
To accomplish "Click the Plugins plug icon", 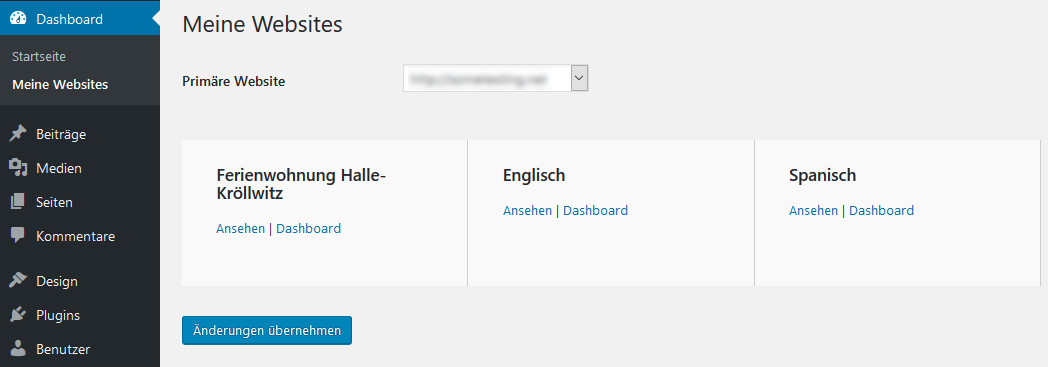I will [19, 316].
